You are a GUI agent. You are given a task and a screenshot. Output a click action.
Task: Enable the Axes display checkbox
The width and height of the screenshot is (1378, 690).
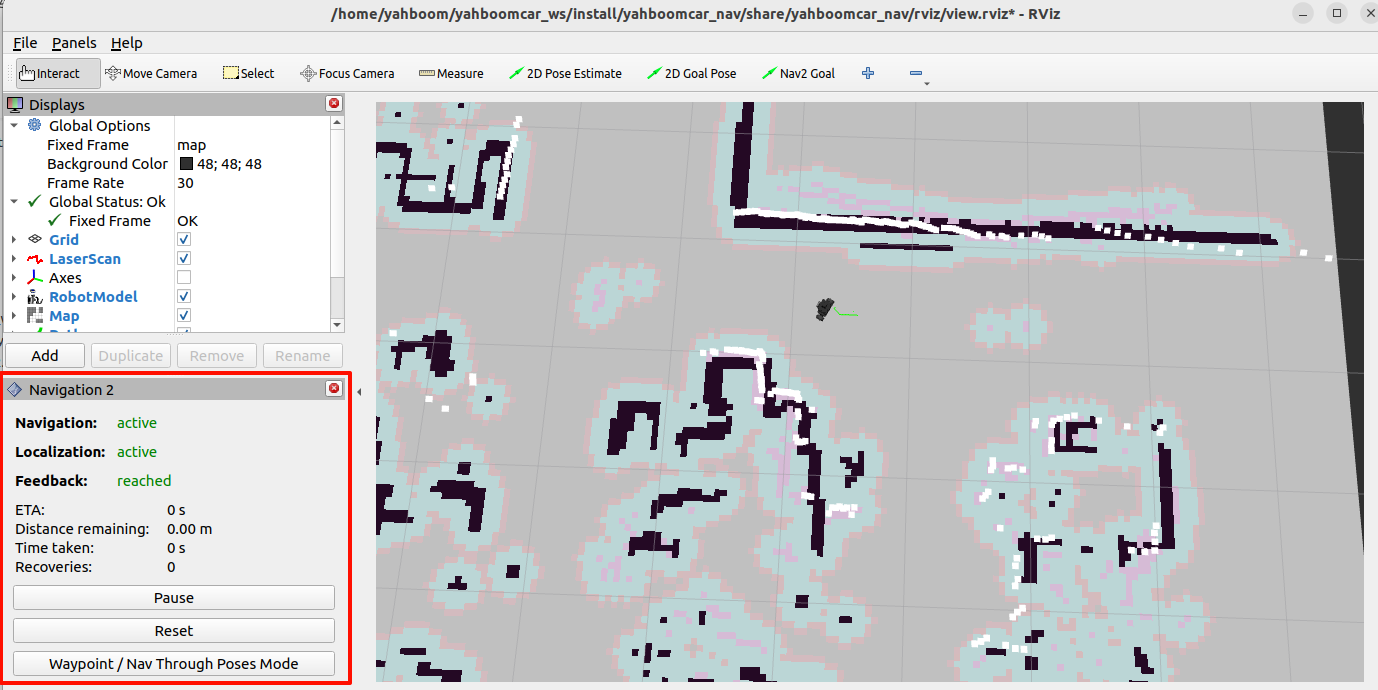click(x=184, y=277)
